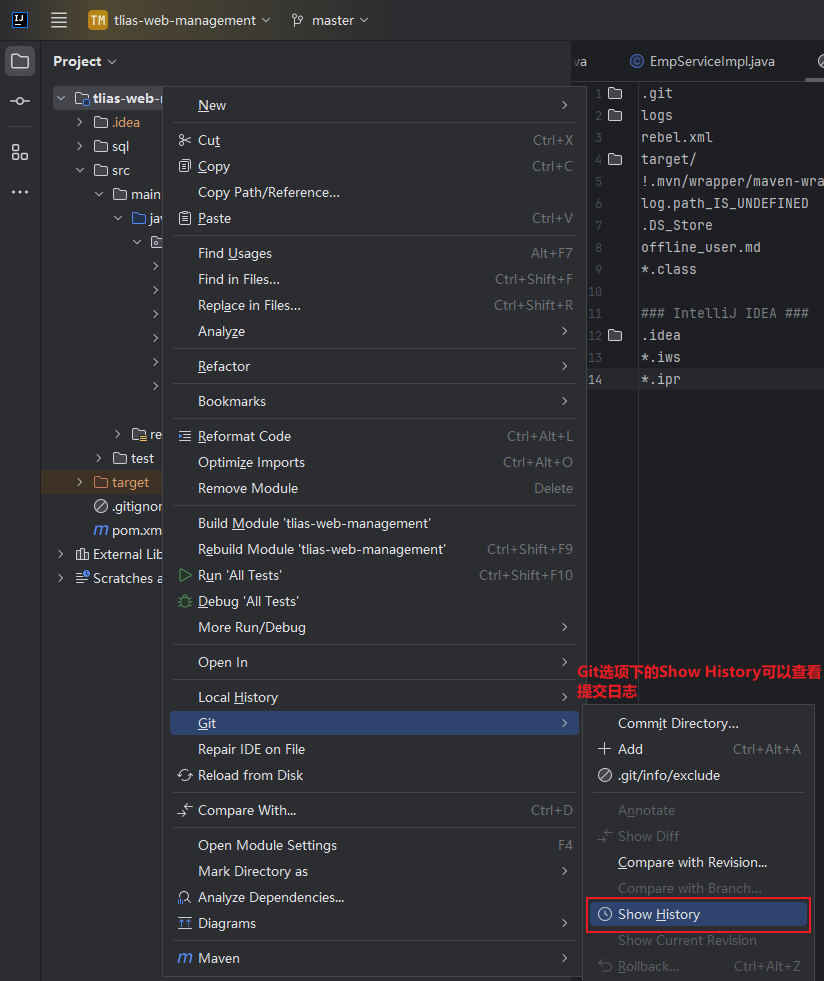Open the main hamburger menu

click(59, 20)
